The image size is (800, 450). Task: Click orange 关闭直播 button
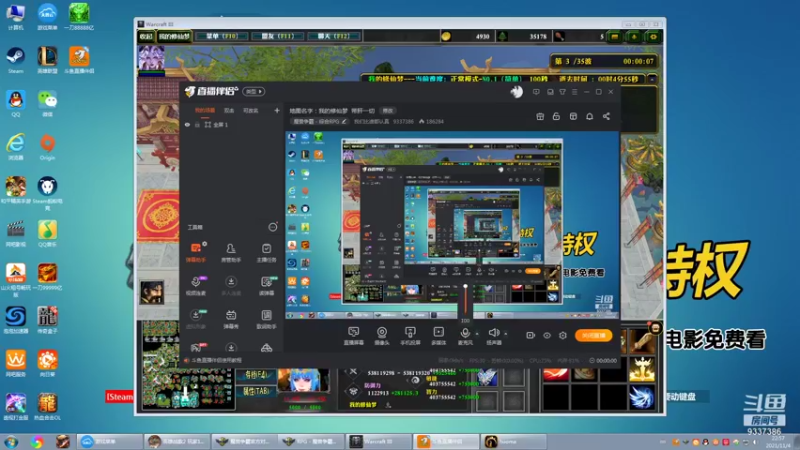coord(593,335)
